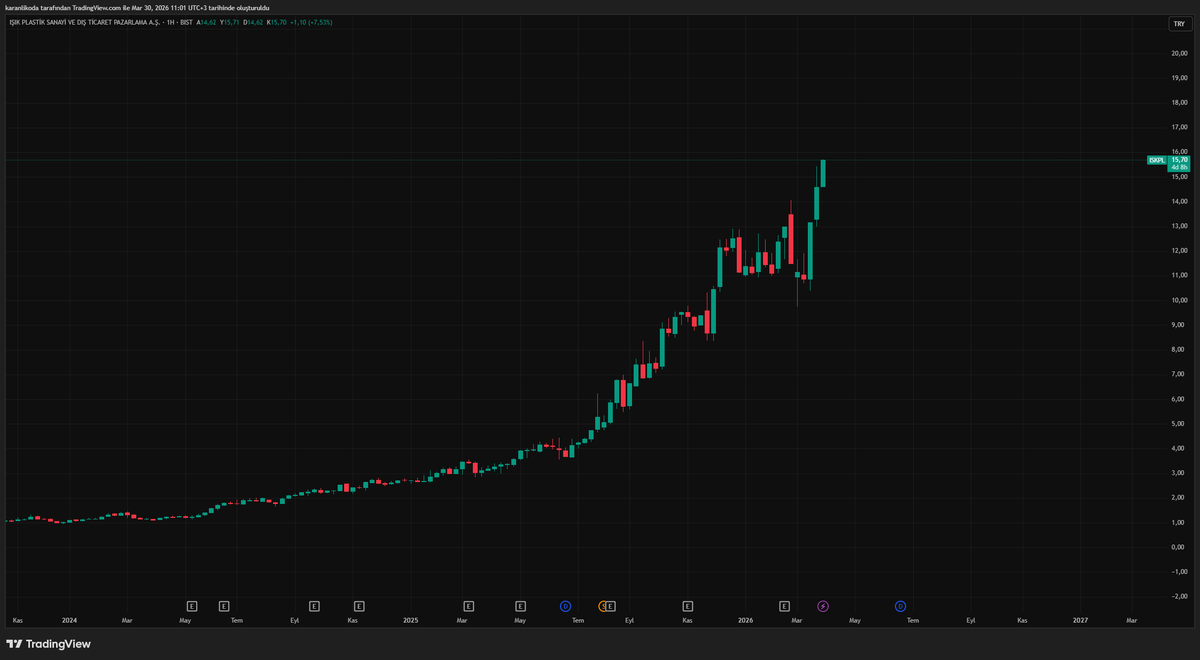Click the 18,00 price axis label
Viewport: 1200px width, 660px height.
coord(1179,102)
